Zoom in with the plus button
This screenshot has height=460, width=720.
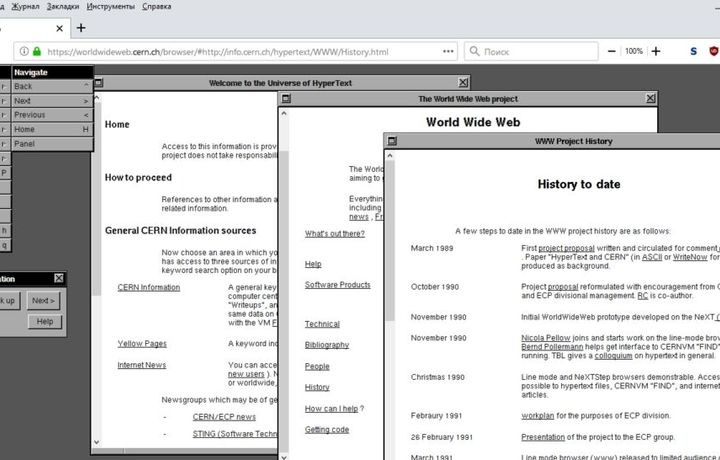point(656,51)
